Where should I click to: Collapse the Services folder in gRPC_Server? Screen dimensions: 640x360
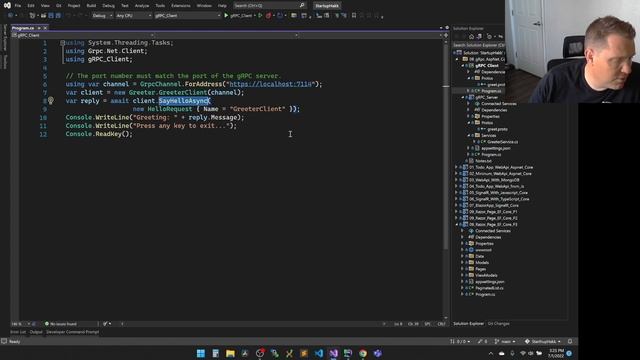pyautogui.click(x=469, y=136)
